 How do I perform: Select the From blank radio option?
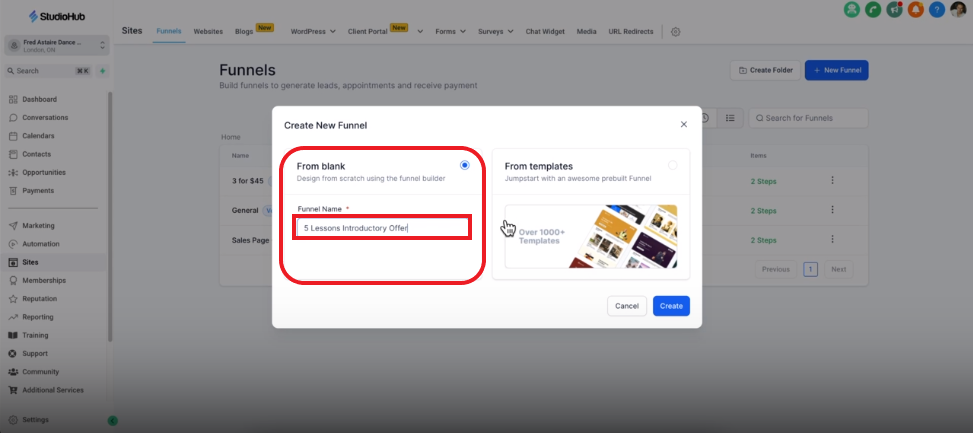click(465, 165)
